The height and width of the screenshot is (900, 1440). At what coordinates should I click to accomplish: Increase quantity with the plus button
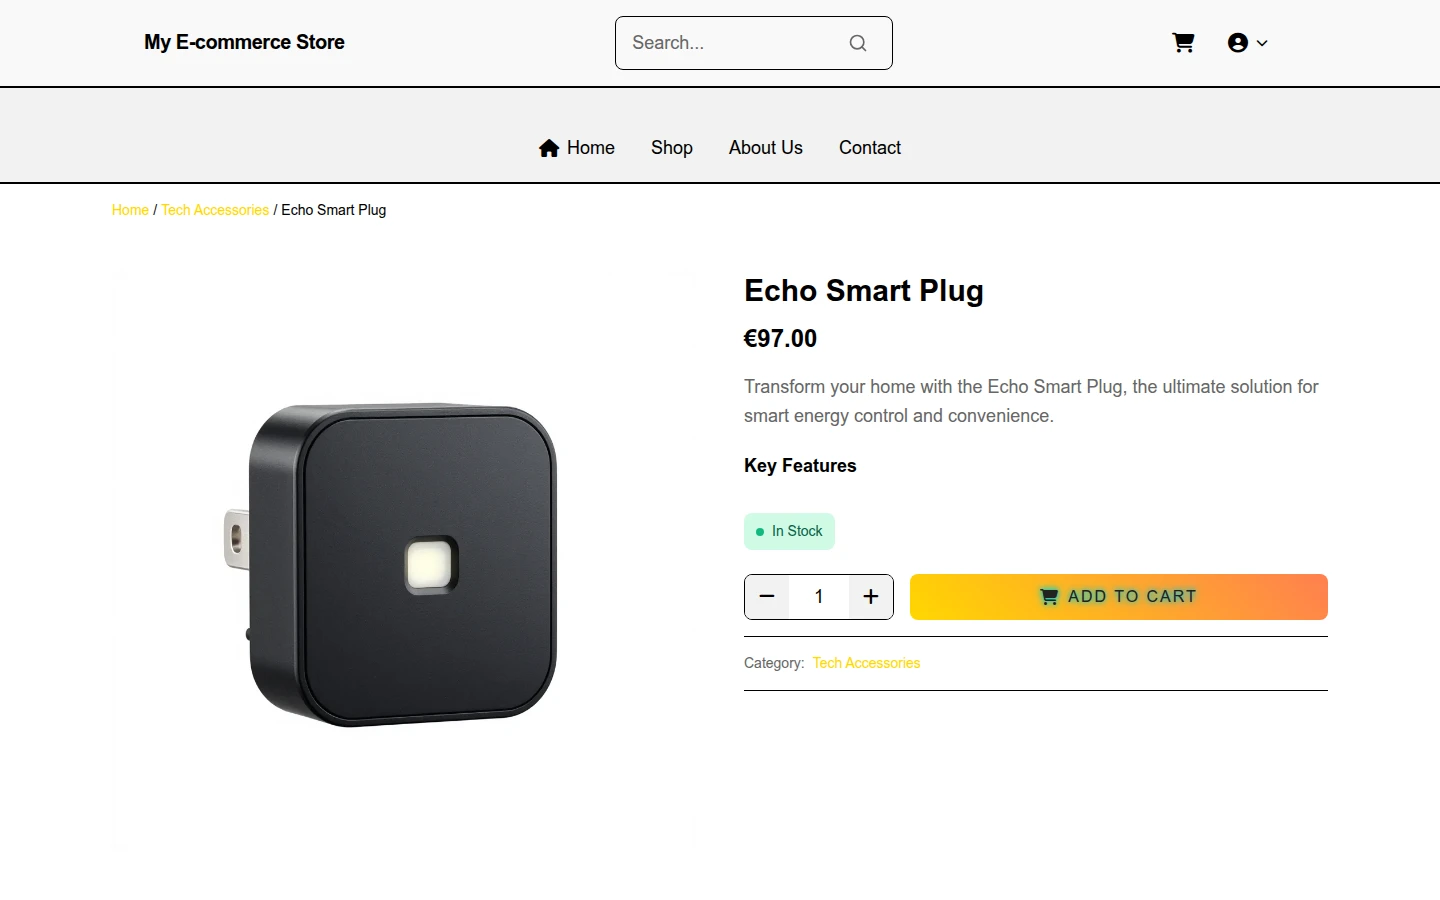871,597
